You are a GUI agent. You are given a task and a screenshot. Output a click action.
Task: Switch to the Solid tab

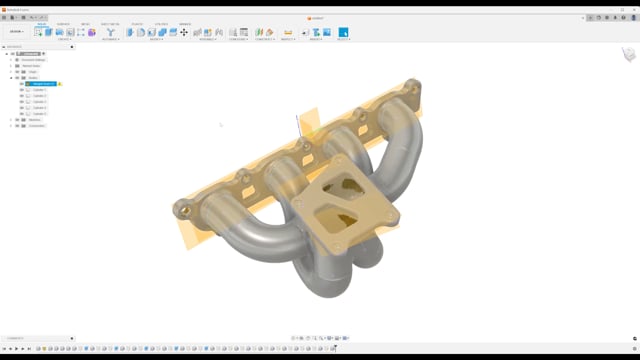[42, 24]
